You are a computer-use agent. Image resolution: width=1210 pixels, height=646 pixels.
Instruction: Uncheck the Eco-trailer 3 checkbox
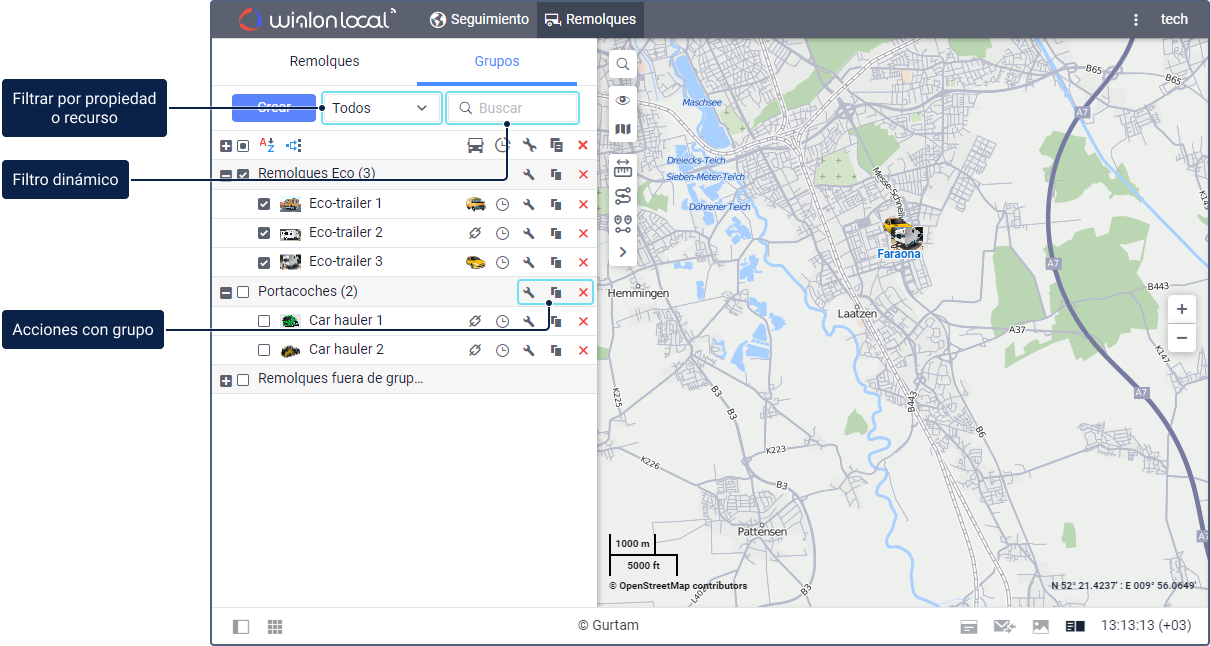click(x=264, y=262)
